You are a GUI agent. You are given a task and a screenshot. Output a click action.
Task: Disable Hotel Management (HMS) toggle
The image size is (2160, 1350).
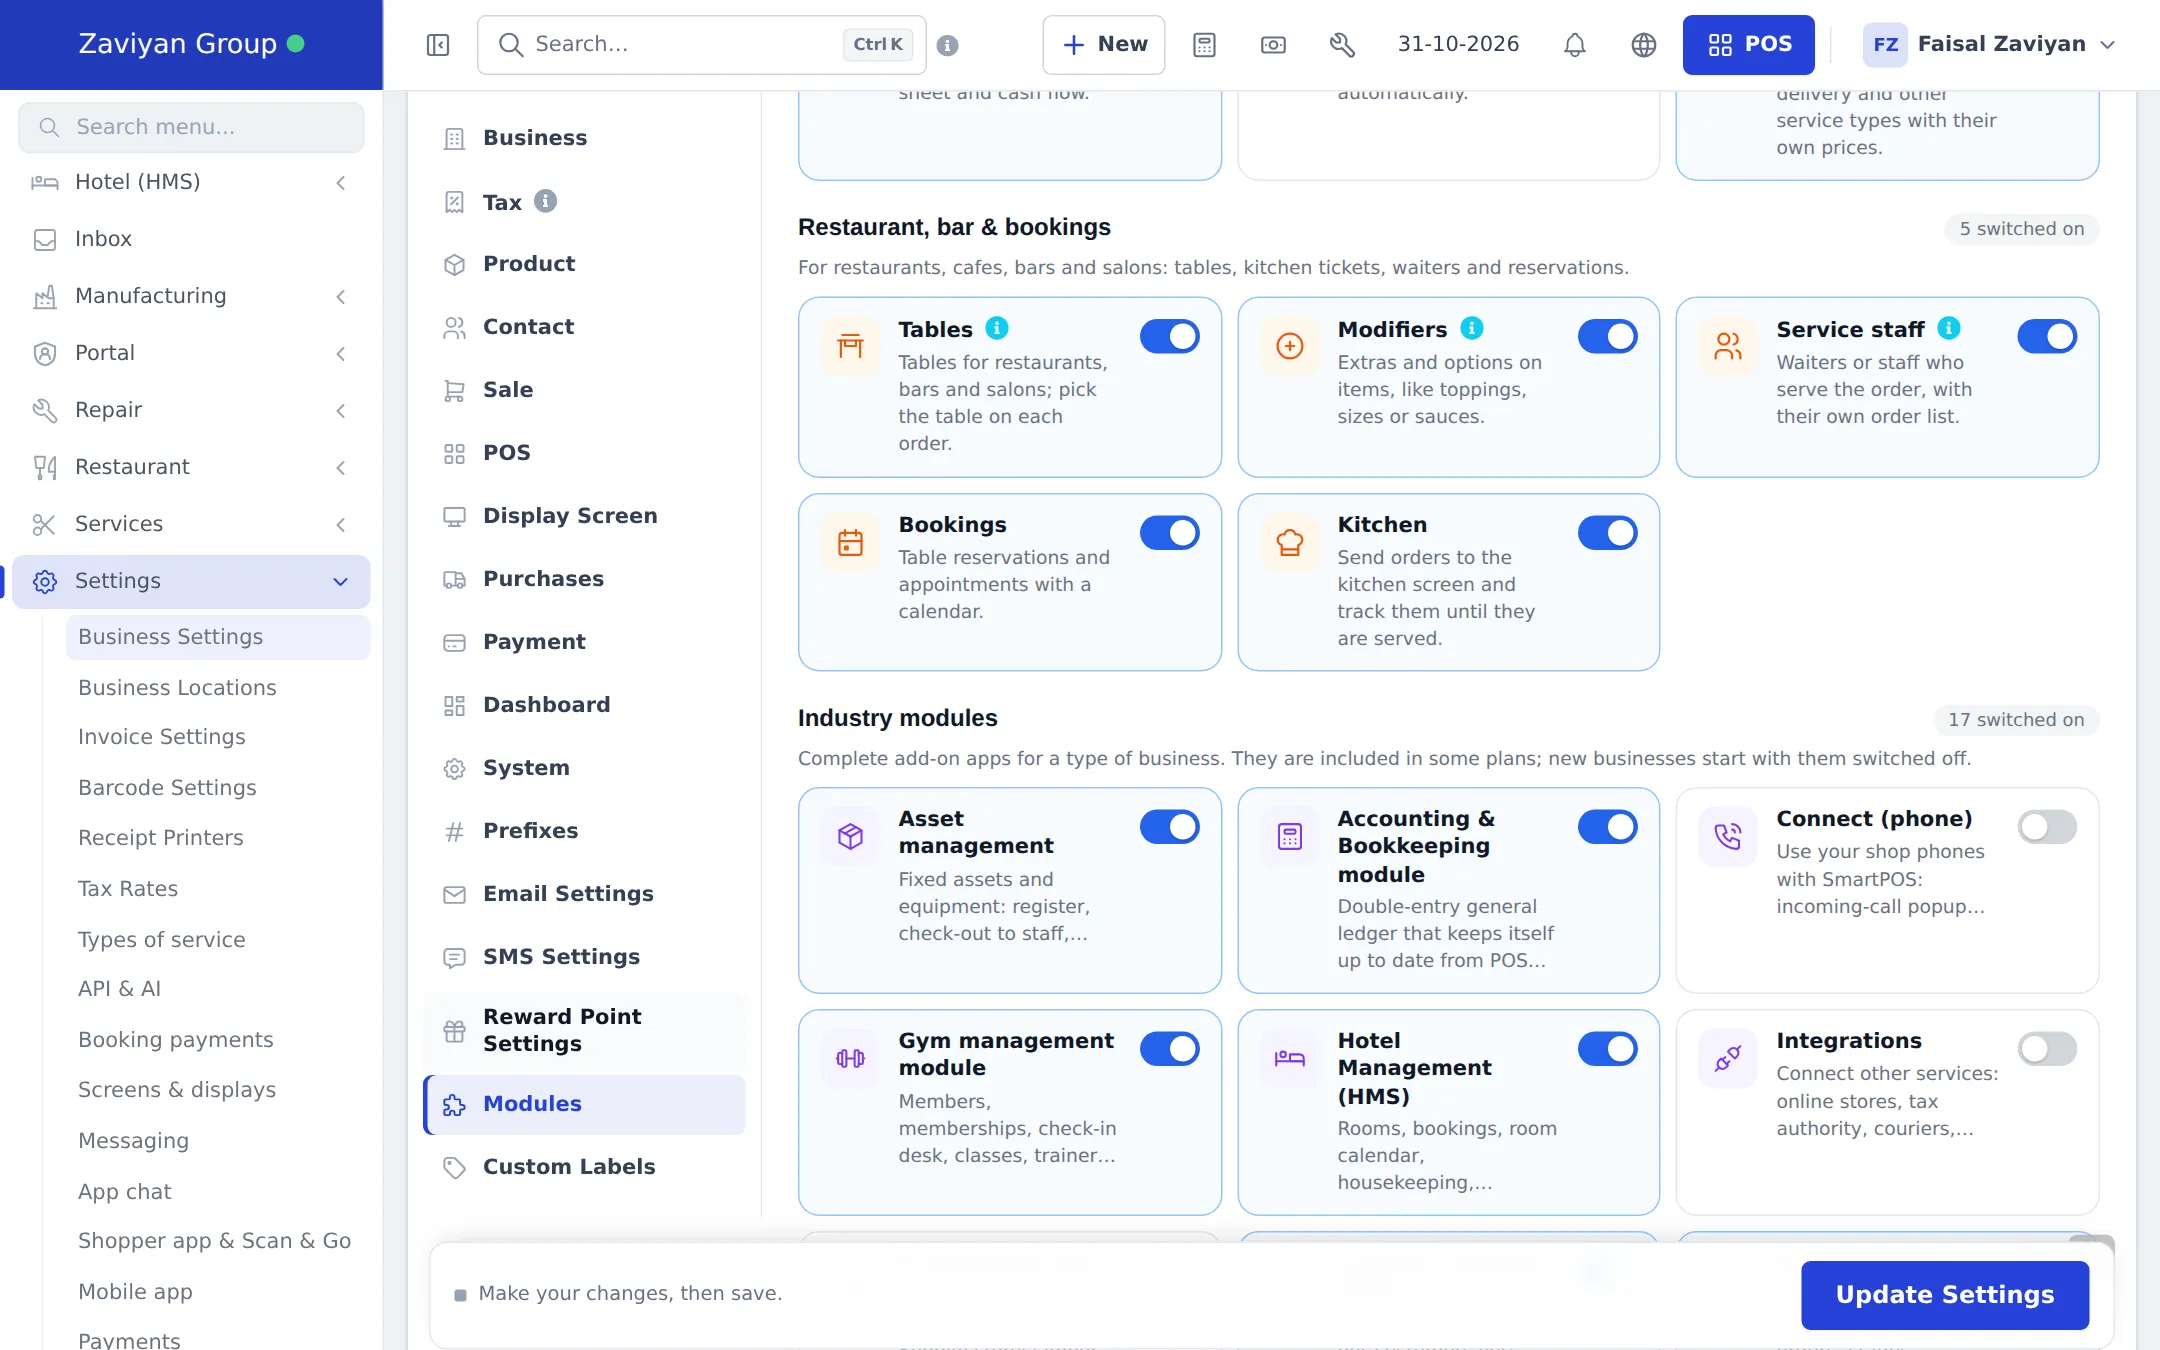coord(1608,1049)
